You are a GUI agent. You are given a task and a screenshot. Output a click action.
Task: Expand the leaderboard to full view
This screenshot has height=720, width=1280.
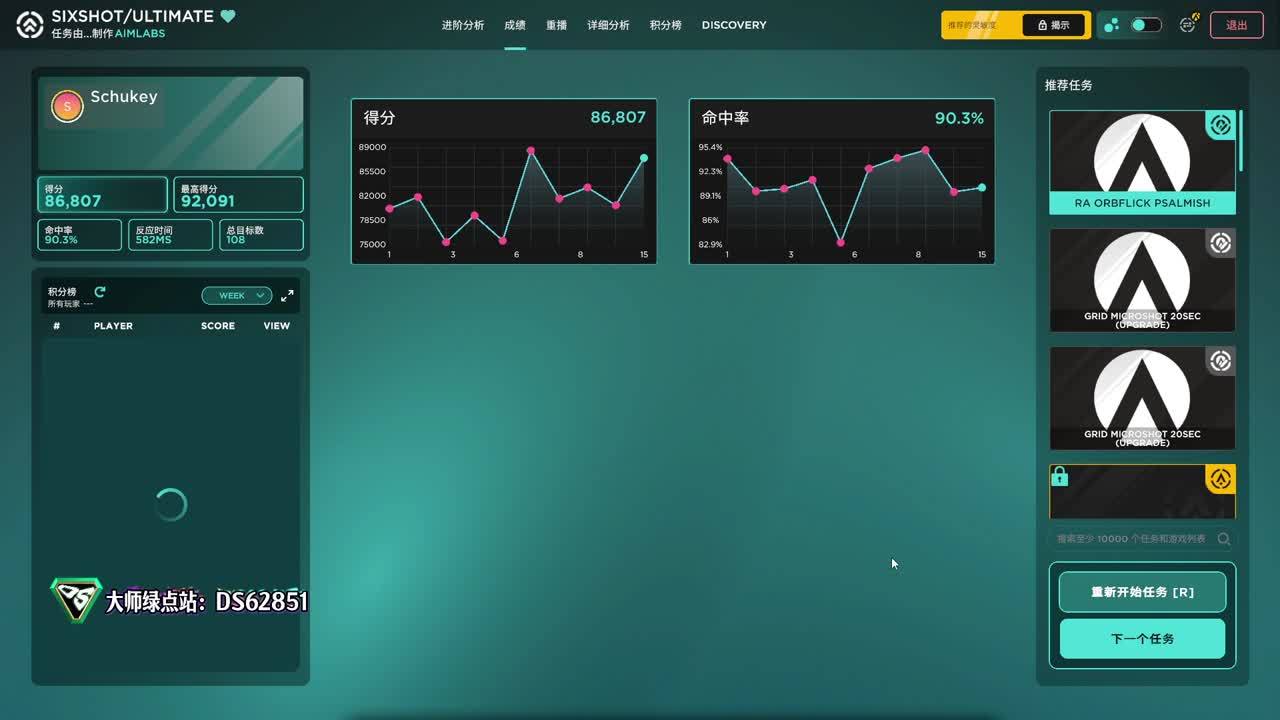[287, 296]
